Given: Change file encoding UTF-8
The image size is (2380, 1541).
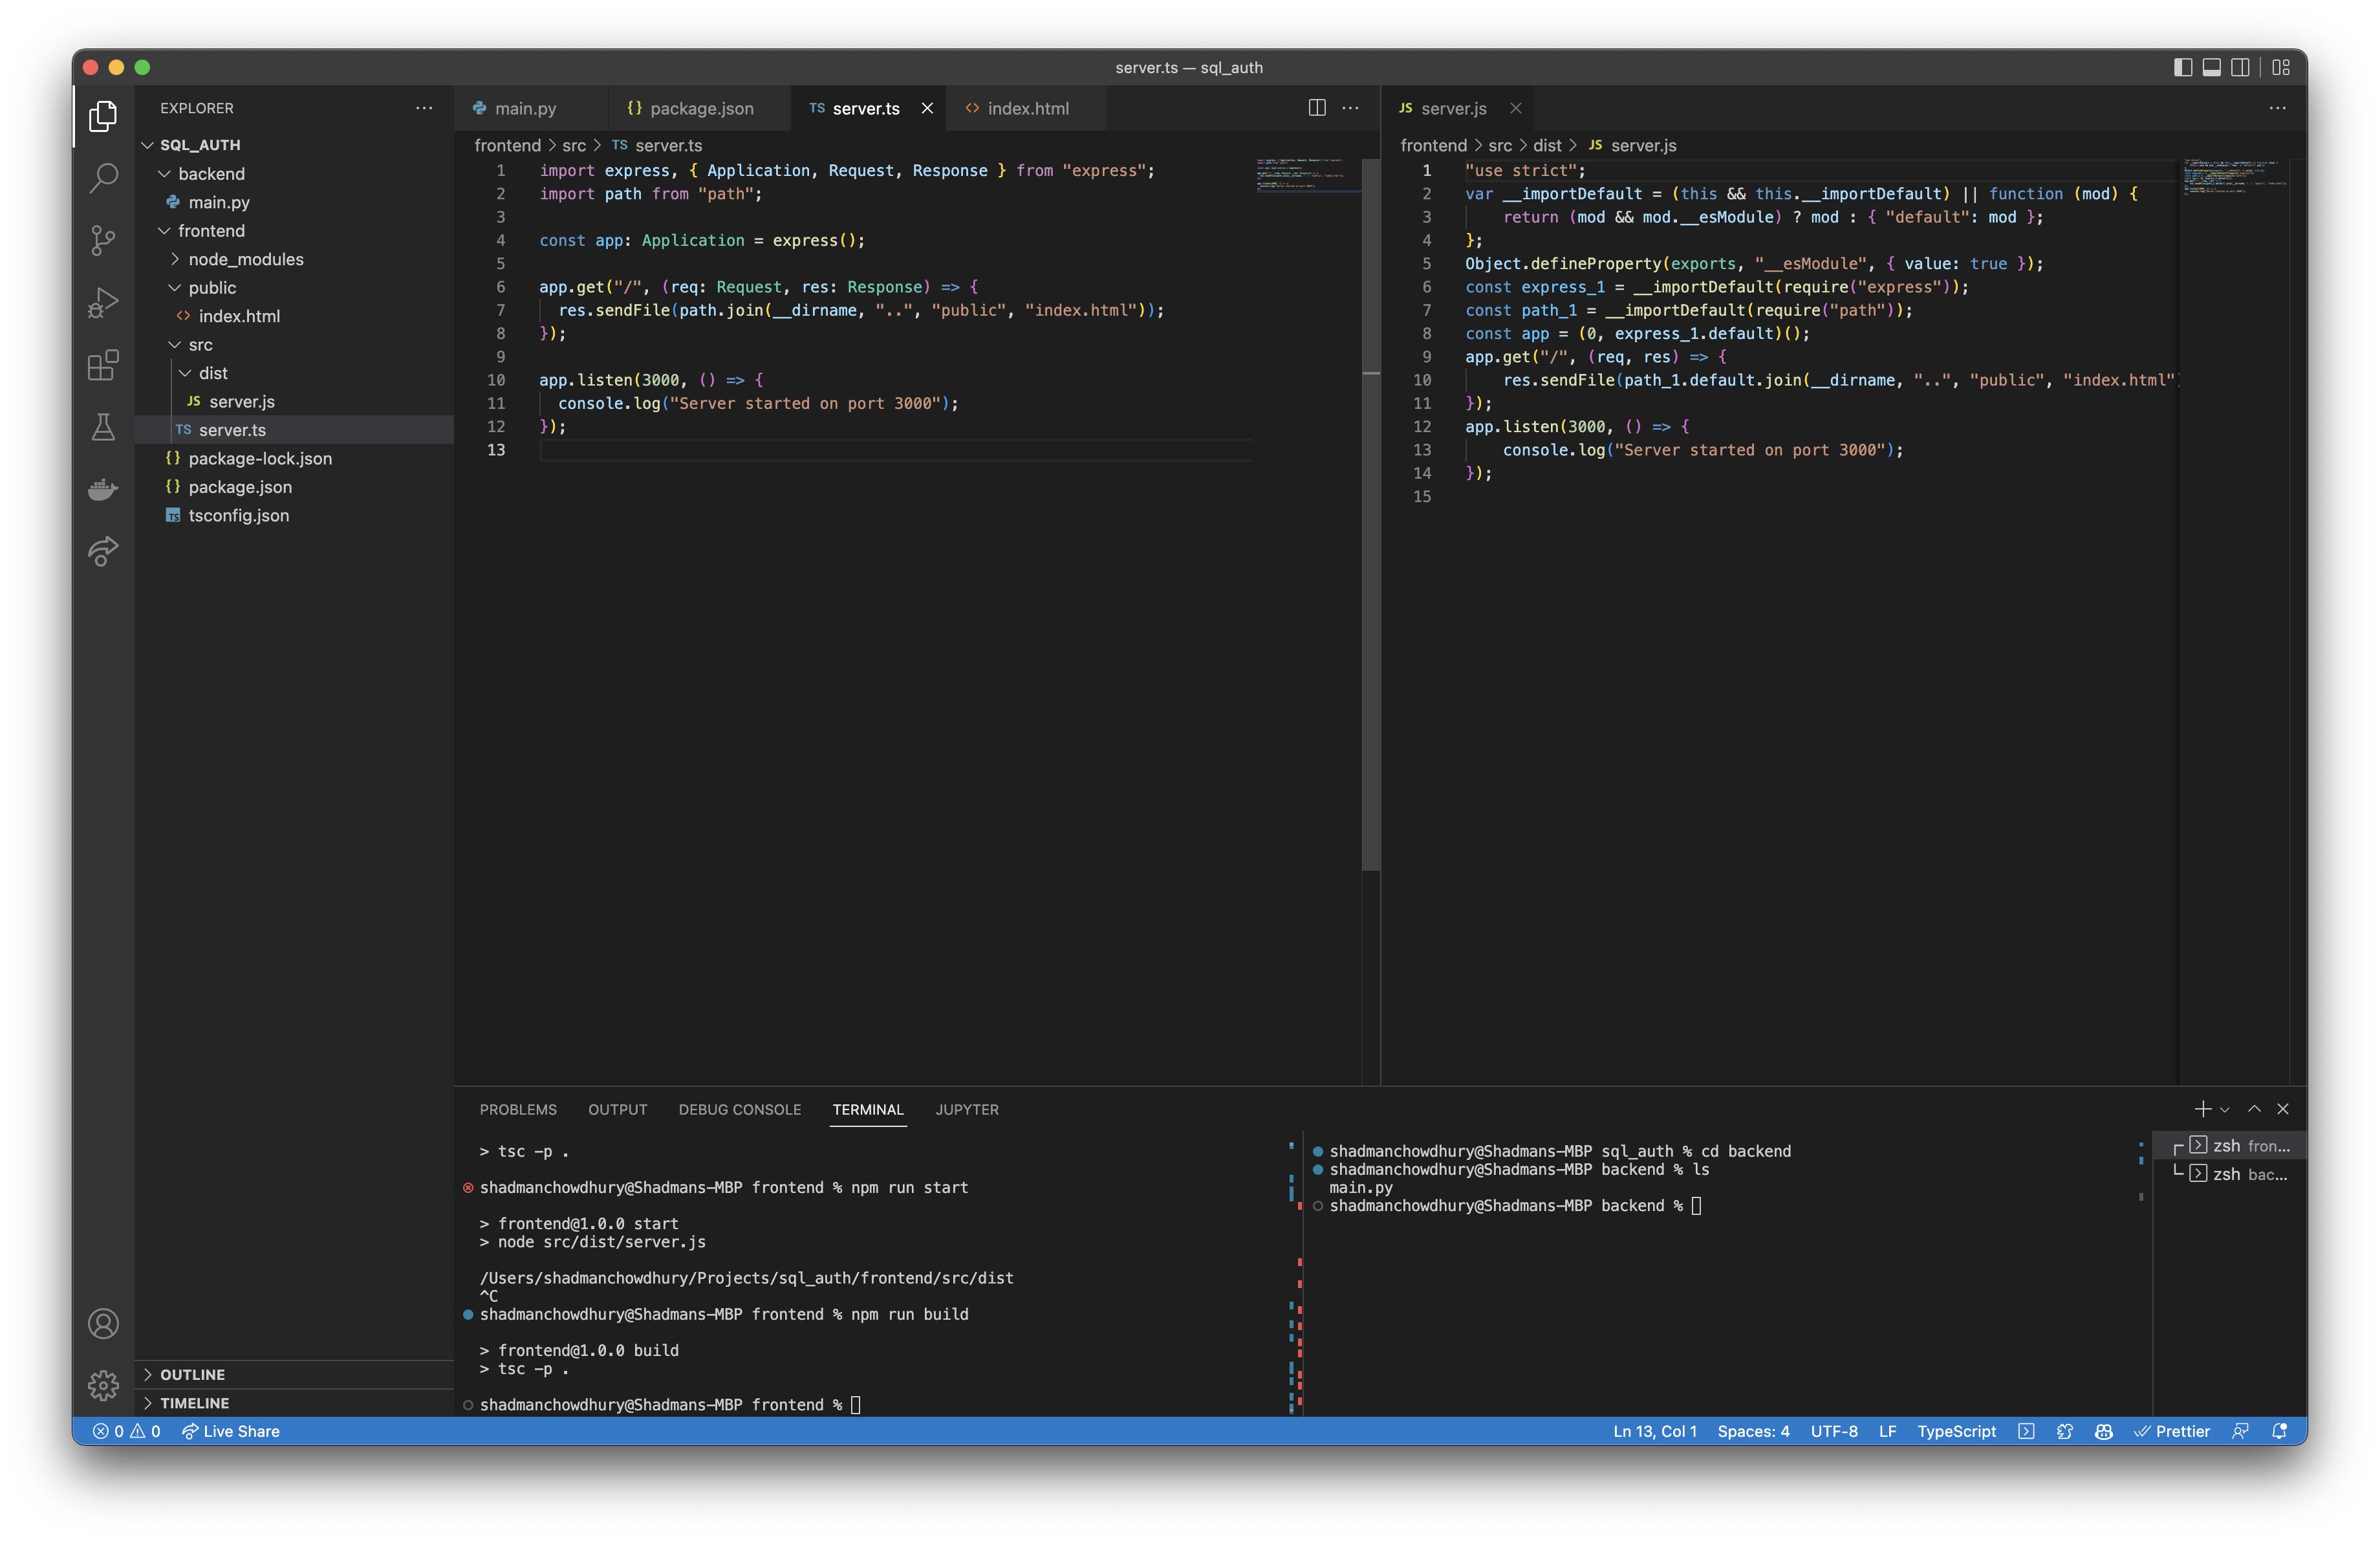Looking at the screenshot, I should [1833, 1431].
